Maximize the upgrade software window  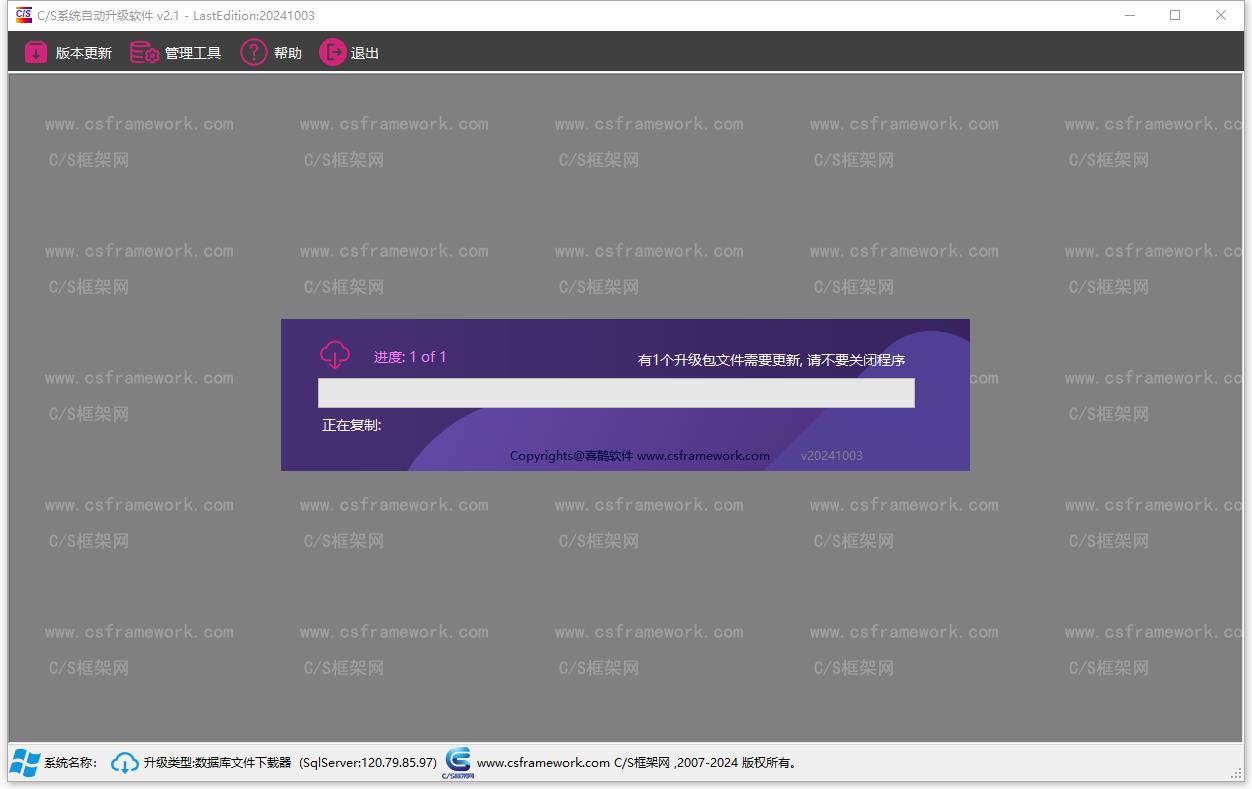1175,15
